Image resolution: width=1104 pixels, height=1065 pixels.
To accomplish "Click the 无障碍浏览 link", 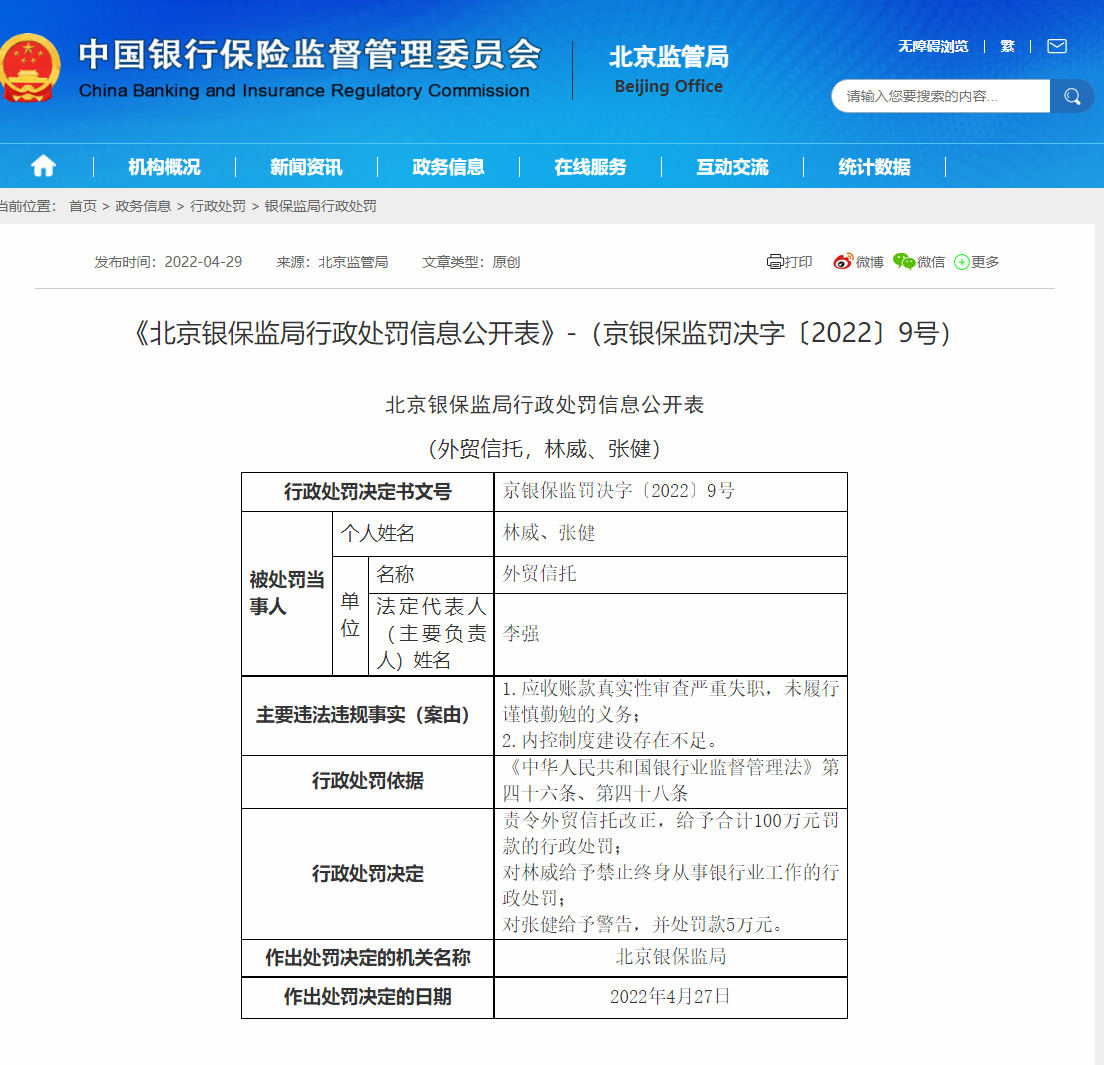I will (933, 46).
